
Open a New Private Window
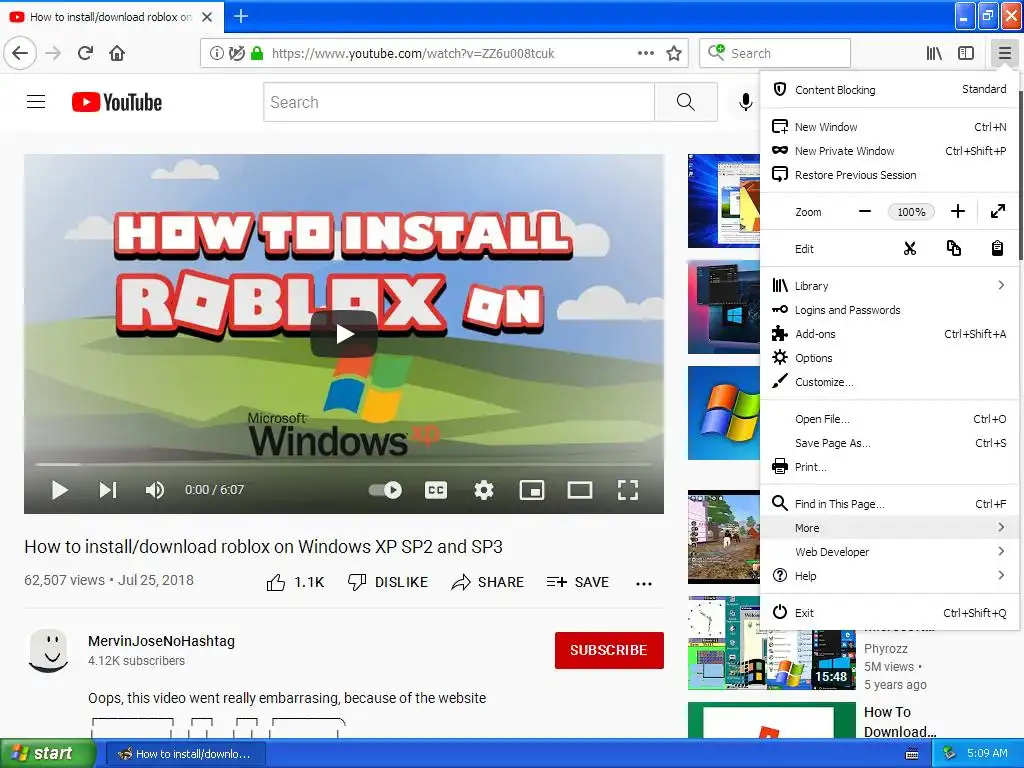click(x=889, y=151)
